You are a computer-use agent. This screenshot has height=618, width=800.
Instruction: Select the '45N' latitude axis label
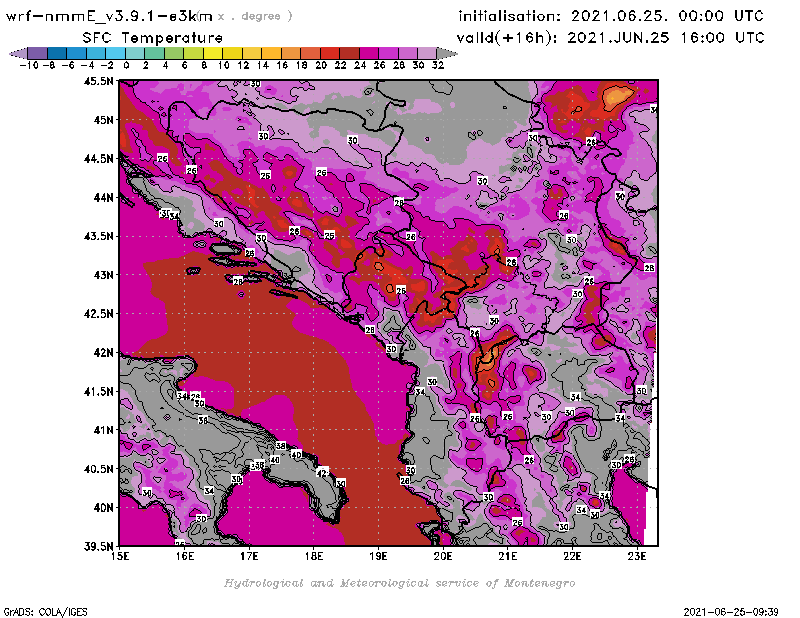click(x=104, y=120)
